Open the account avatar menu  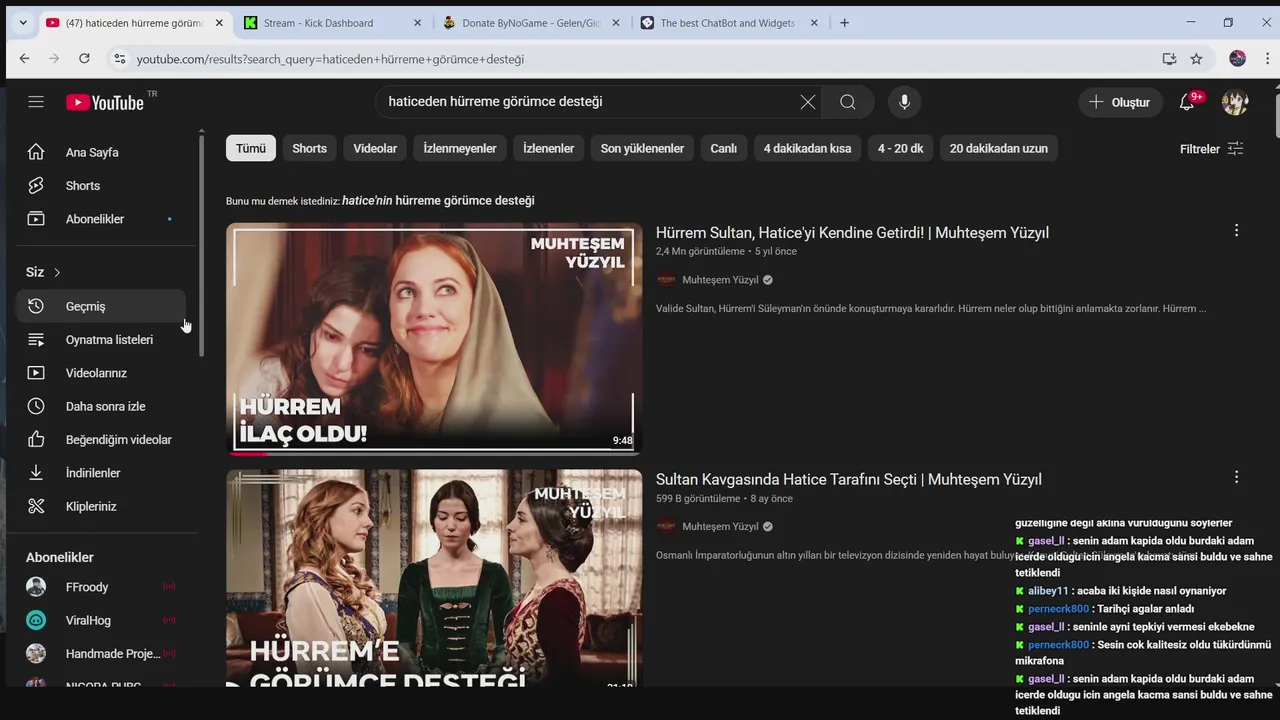coord(1235,102)
